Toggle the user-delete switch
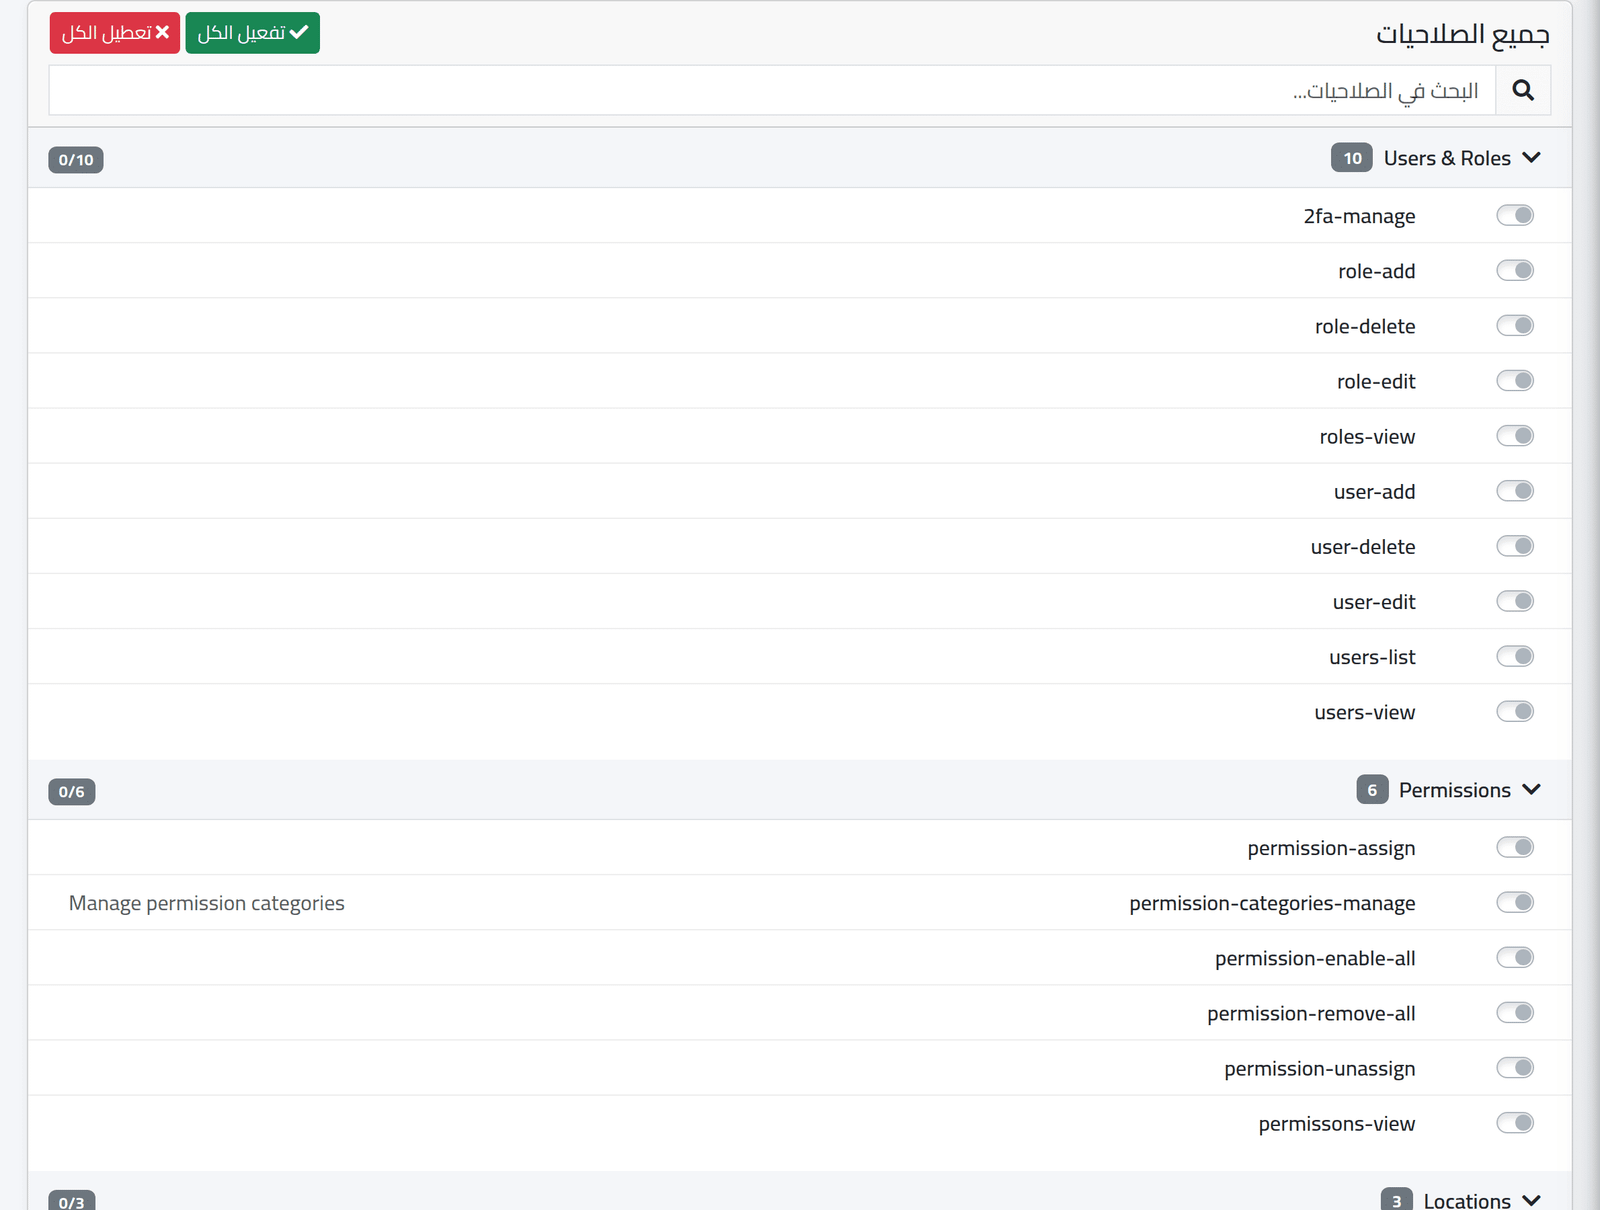 (x=1515, y=545)
